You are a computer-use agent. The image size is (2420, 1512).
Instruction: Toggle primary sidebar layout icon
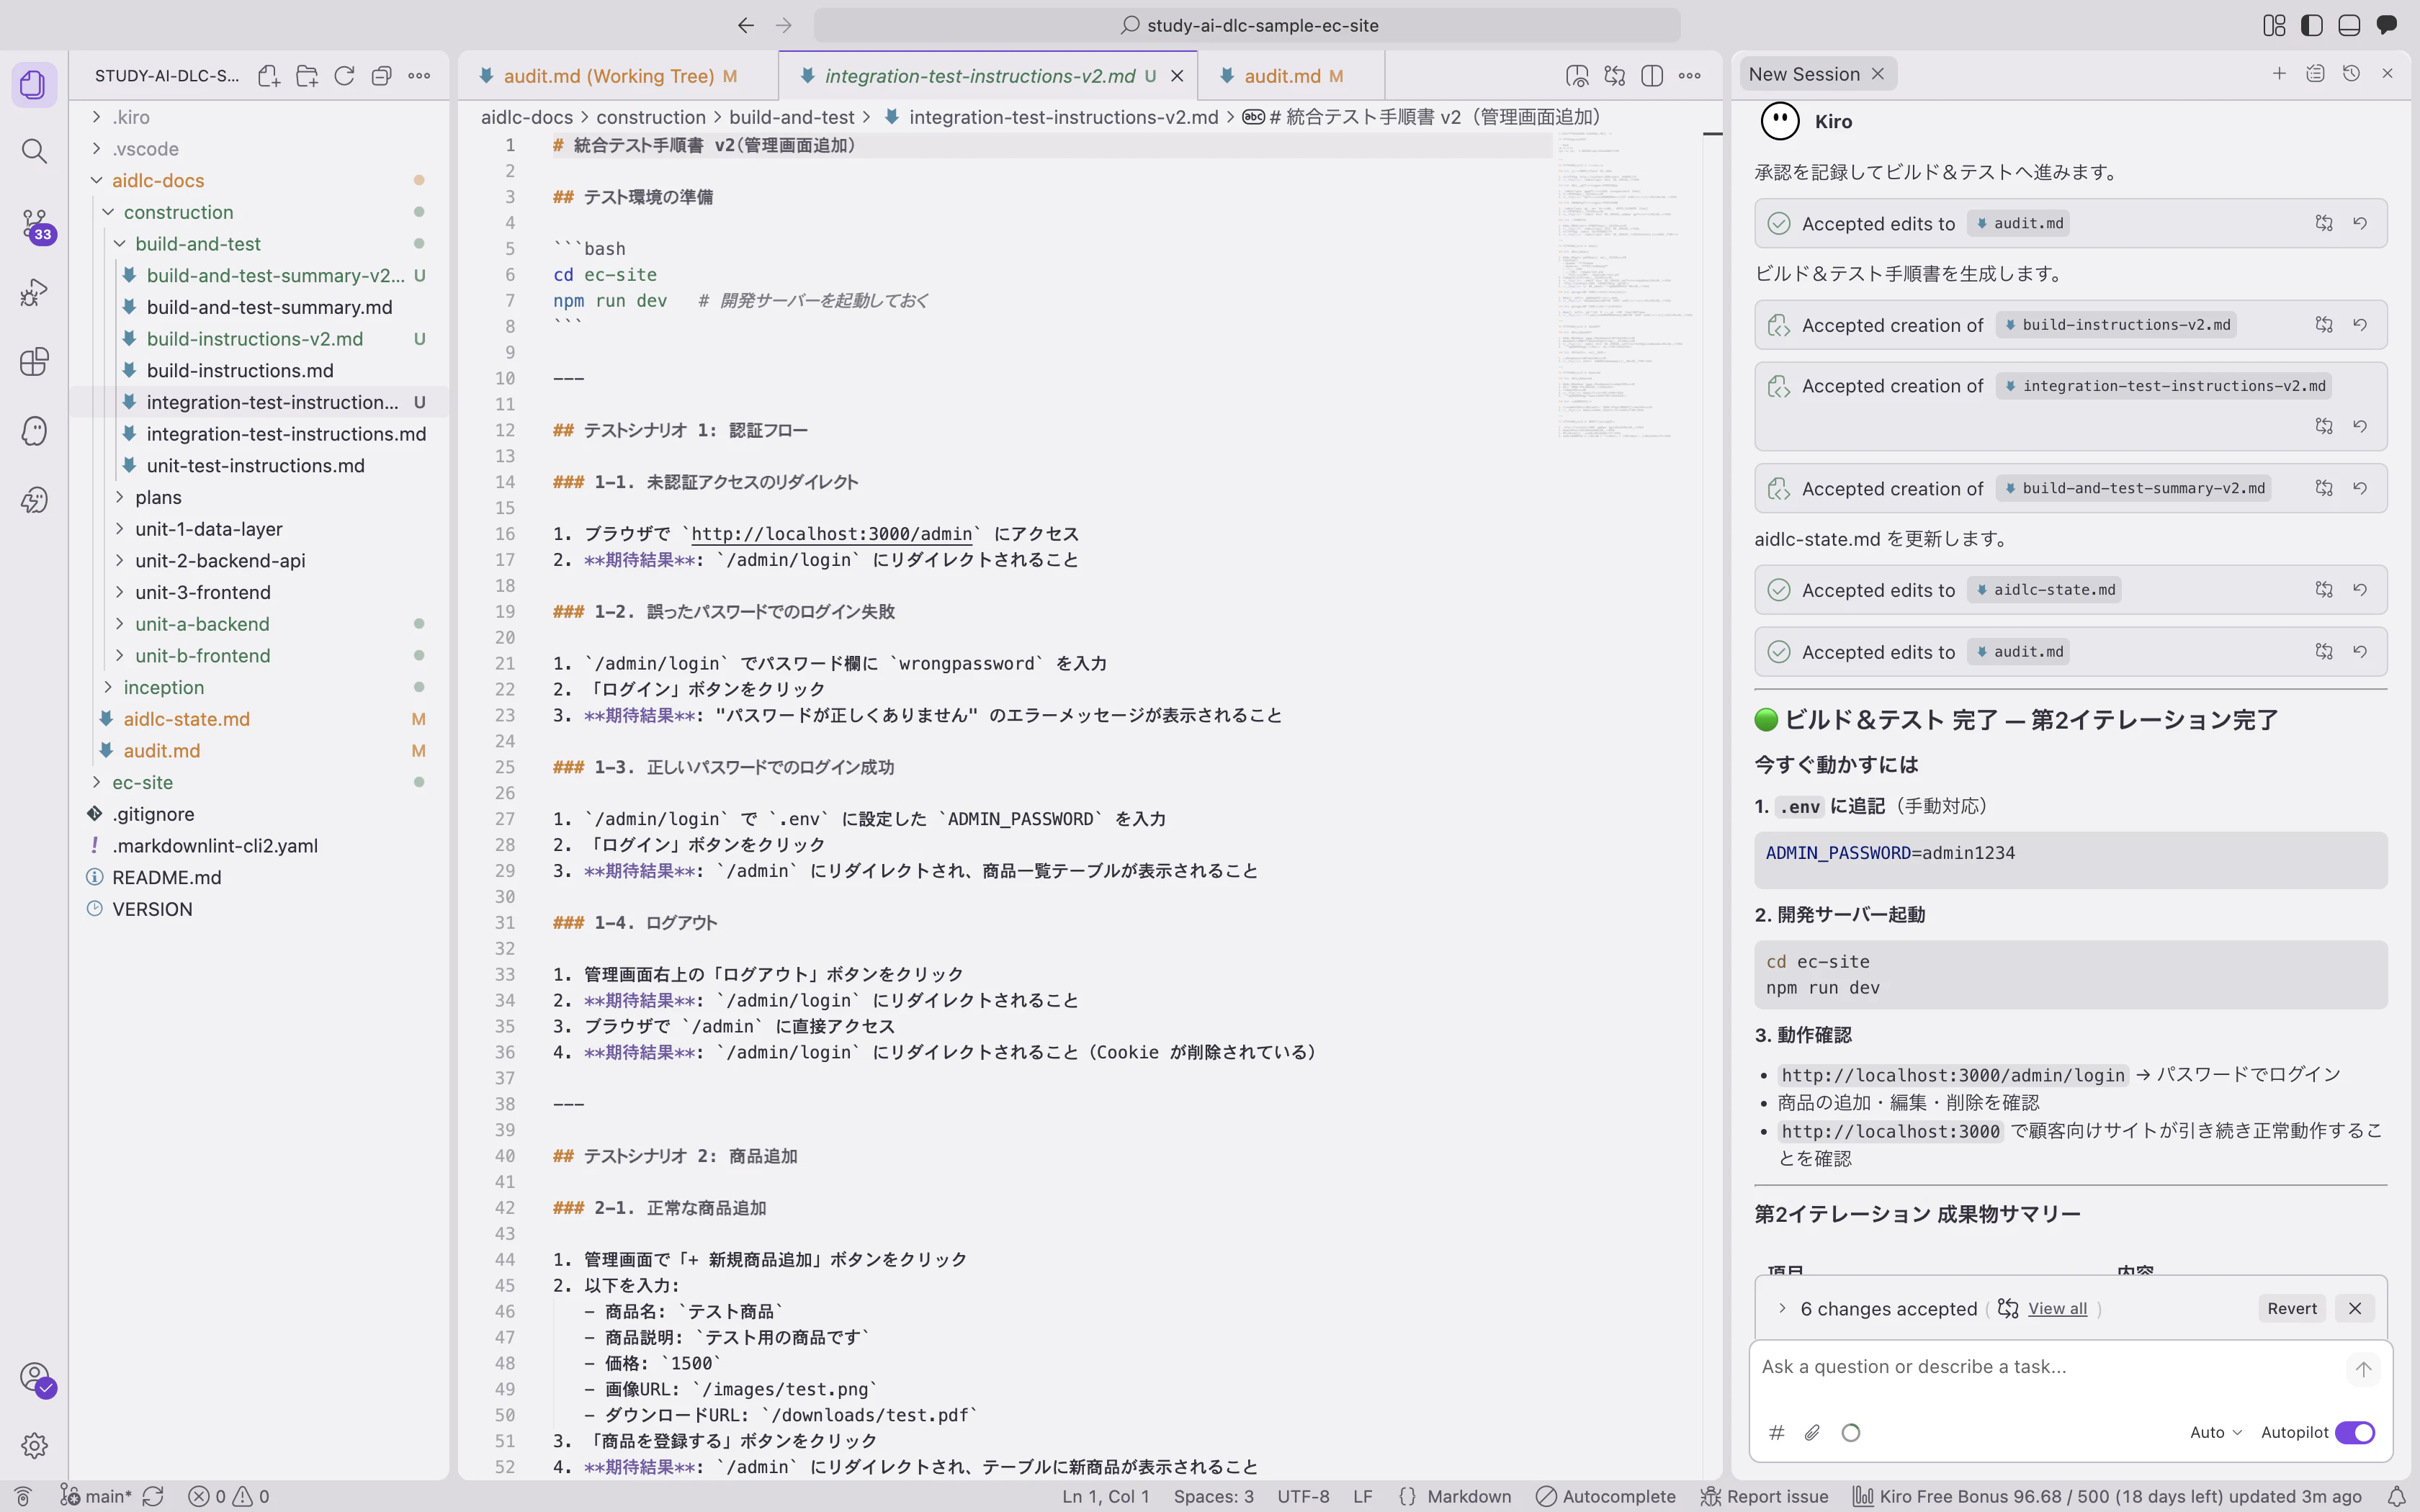coord(2312,25)
